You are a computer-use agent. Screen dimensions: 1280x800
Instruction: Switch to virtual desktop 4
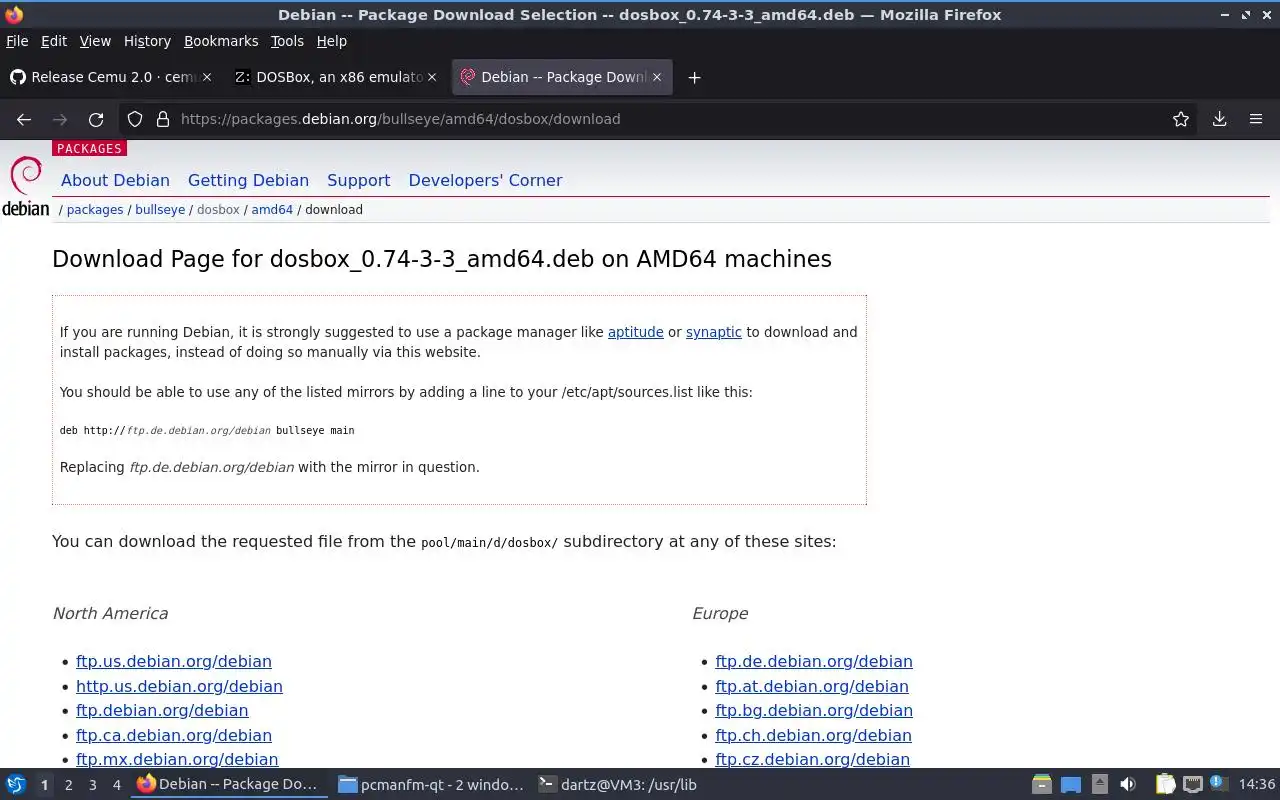116,785
